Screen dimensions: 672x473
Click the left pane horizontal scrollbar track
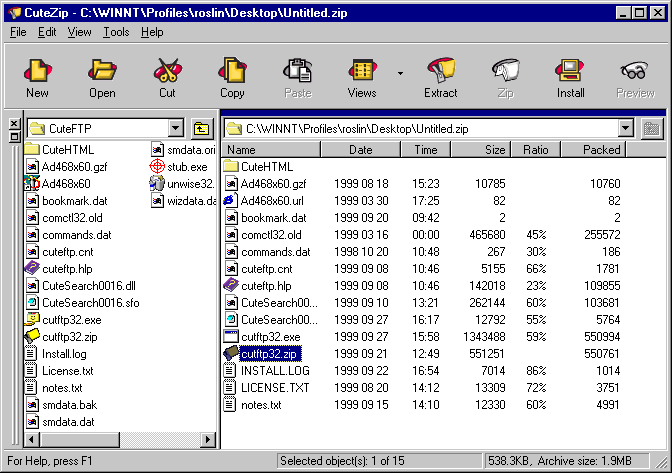(160, 440)
